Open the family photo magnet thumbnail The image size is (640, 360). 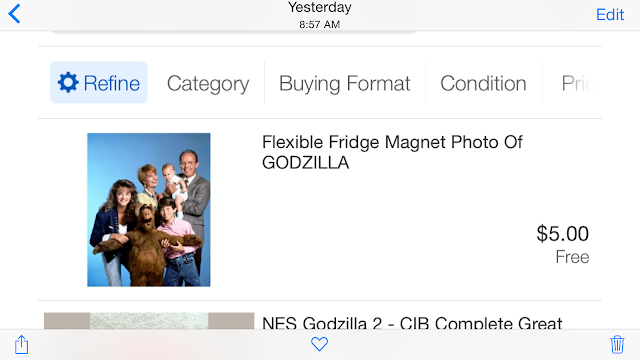(x=149, y=209)
